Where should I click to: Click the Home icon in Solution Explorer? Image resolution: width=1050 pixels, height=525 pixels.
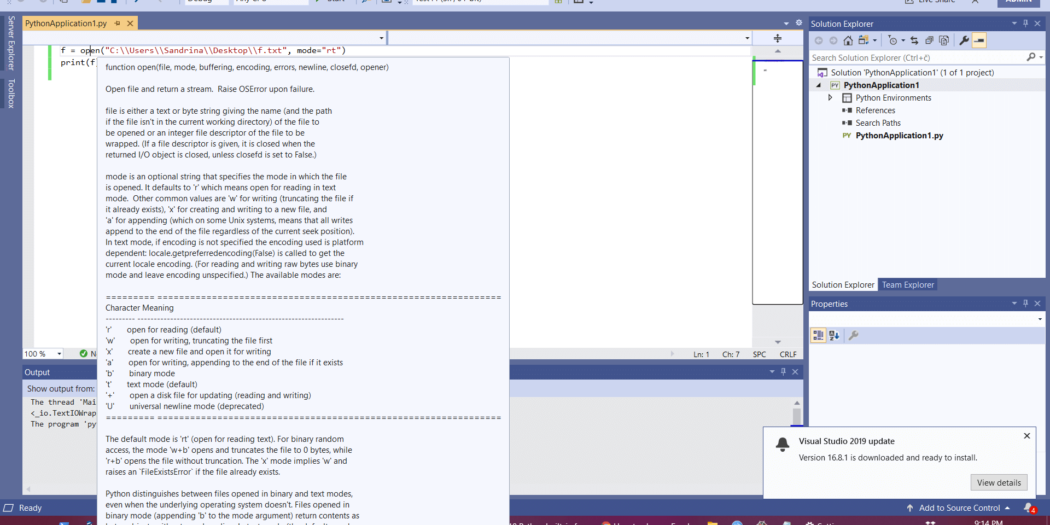coord(848,41)
